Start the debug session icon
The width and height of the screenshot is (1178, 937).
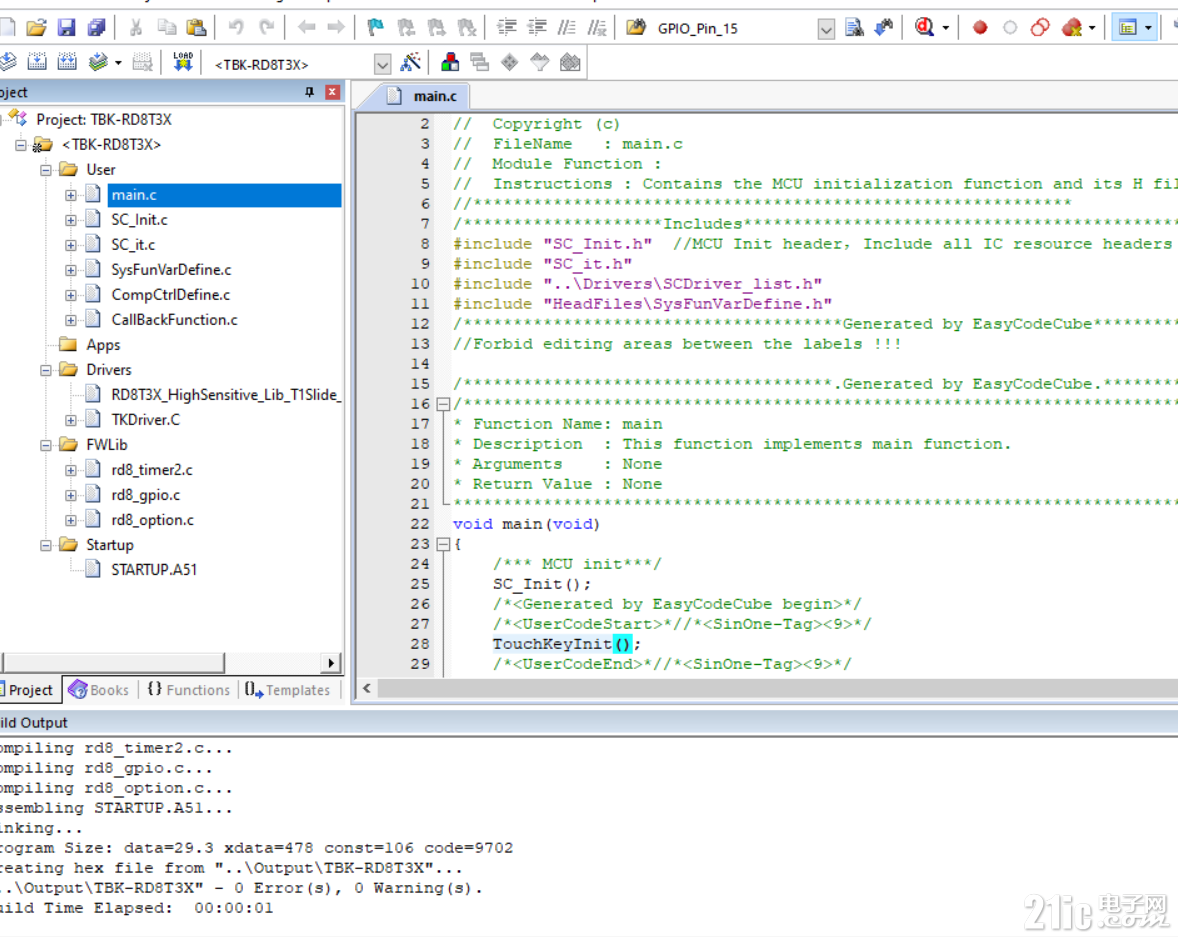tap(924, 28)
